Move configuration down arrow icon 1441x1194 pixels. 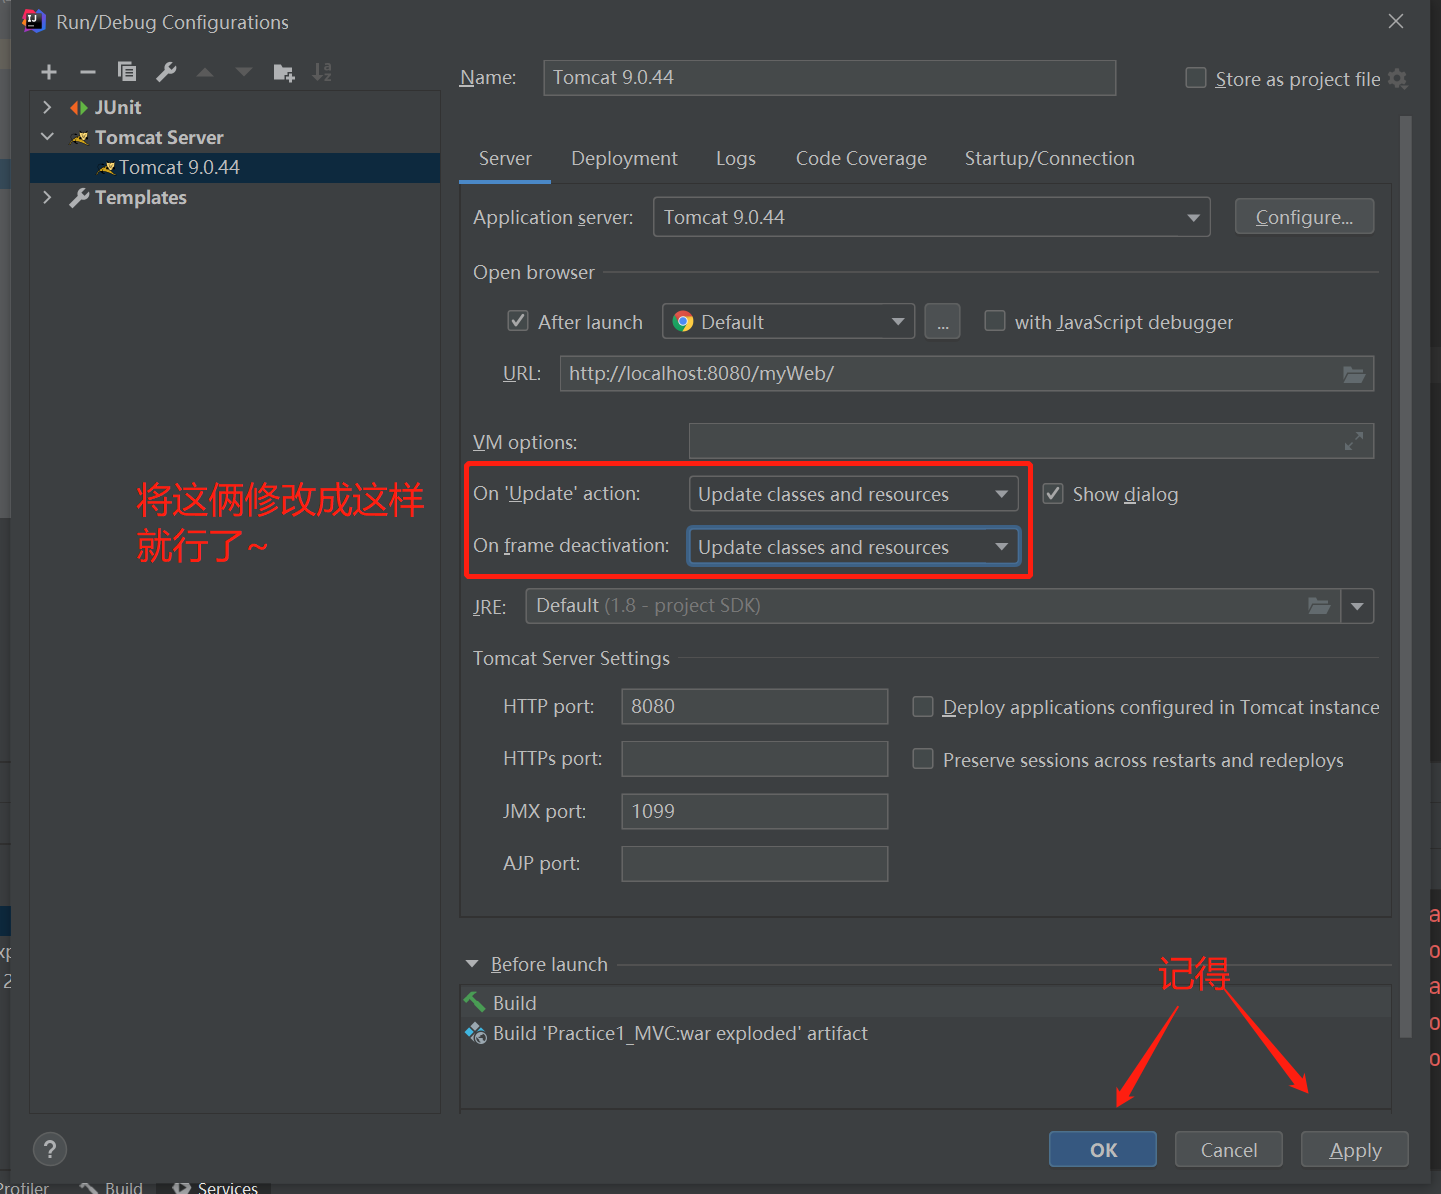[x=244, y=72]
